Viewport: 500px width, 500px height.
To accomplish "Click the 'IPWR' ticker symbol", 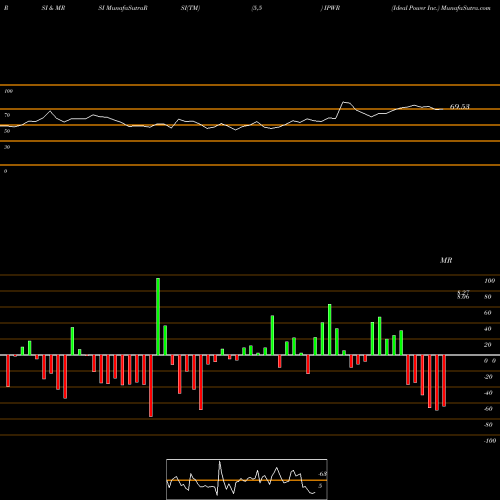I will coord(332,8).
